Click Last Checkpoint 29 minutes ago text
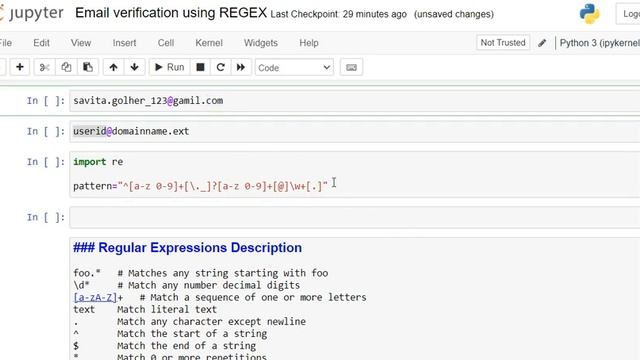 [x=338, y=14]
